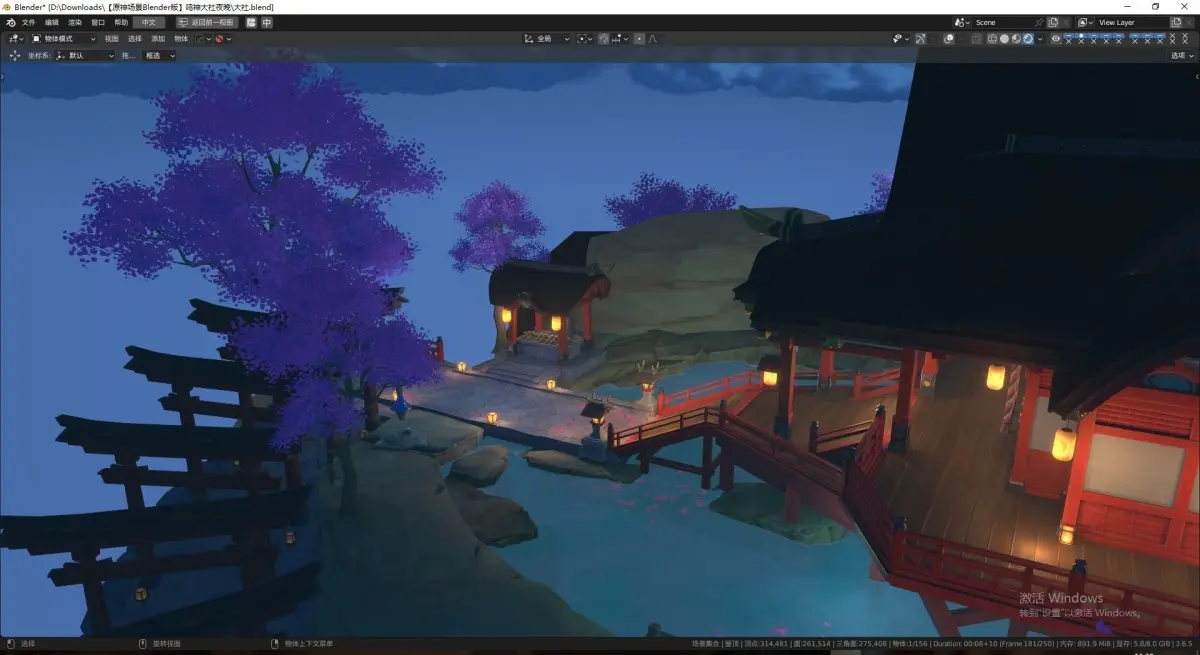Toggle viewport overlays display
The height and width of the screenshot is (655, 1200).
[949, 39]
